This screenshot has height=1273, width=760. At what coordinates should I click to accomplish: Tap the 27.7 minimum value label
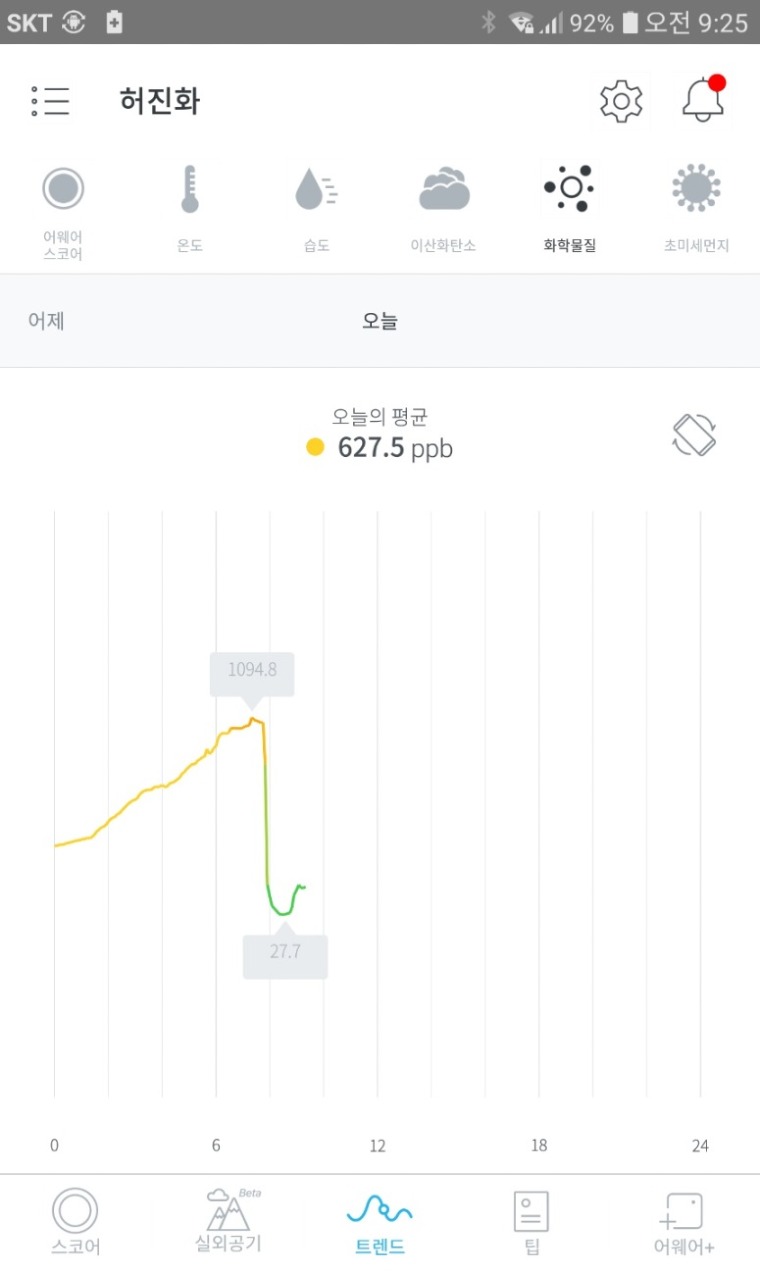pos(285,952)
